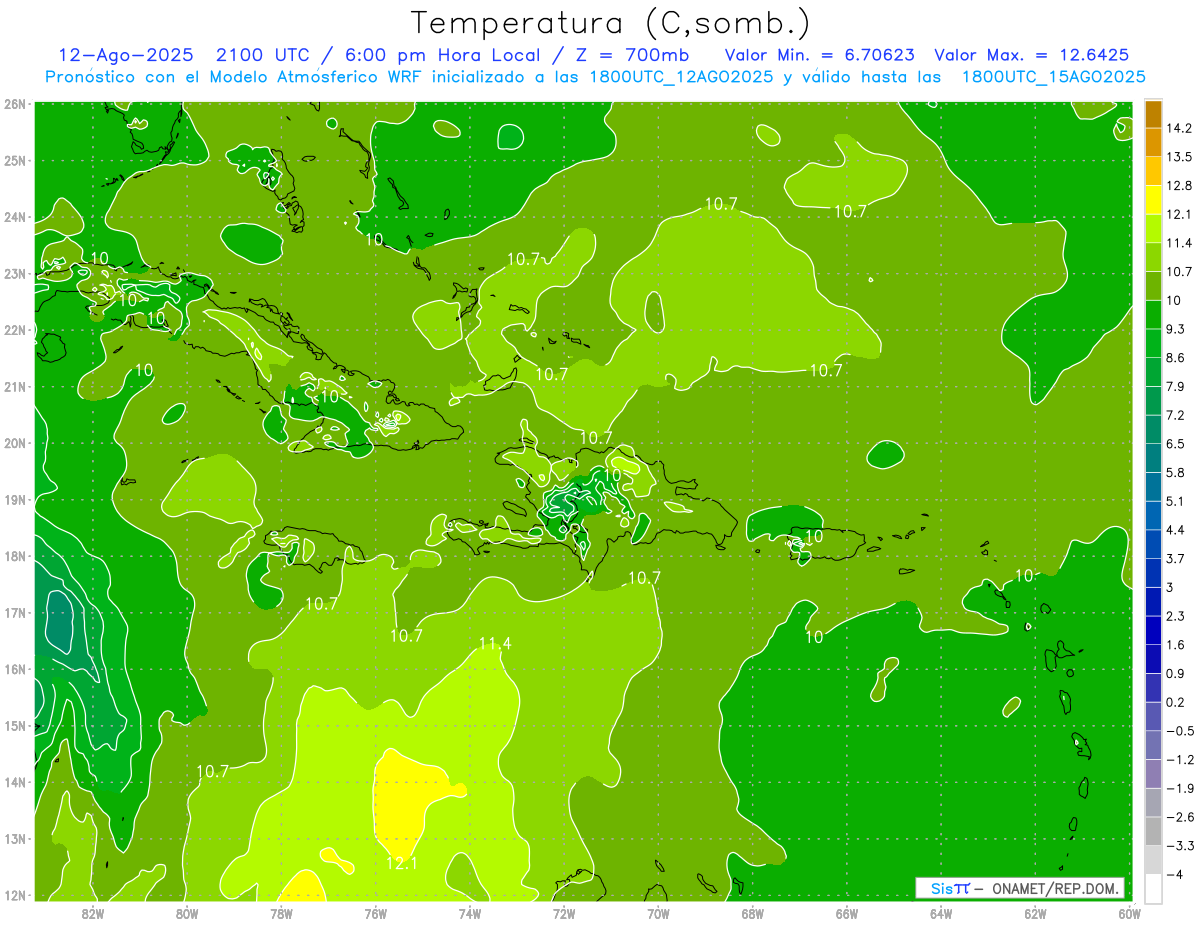
Task: Click the 9.3 value on the color scale
Action: [1176, 329]
